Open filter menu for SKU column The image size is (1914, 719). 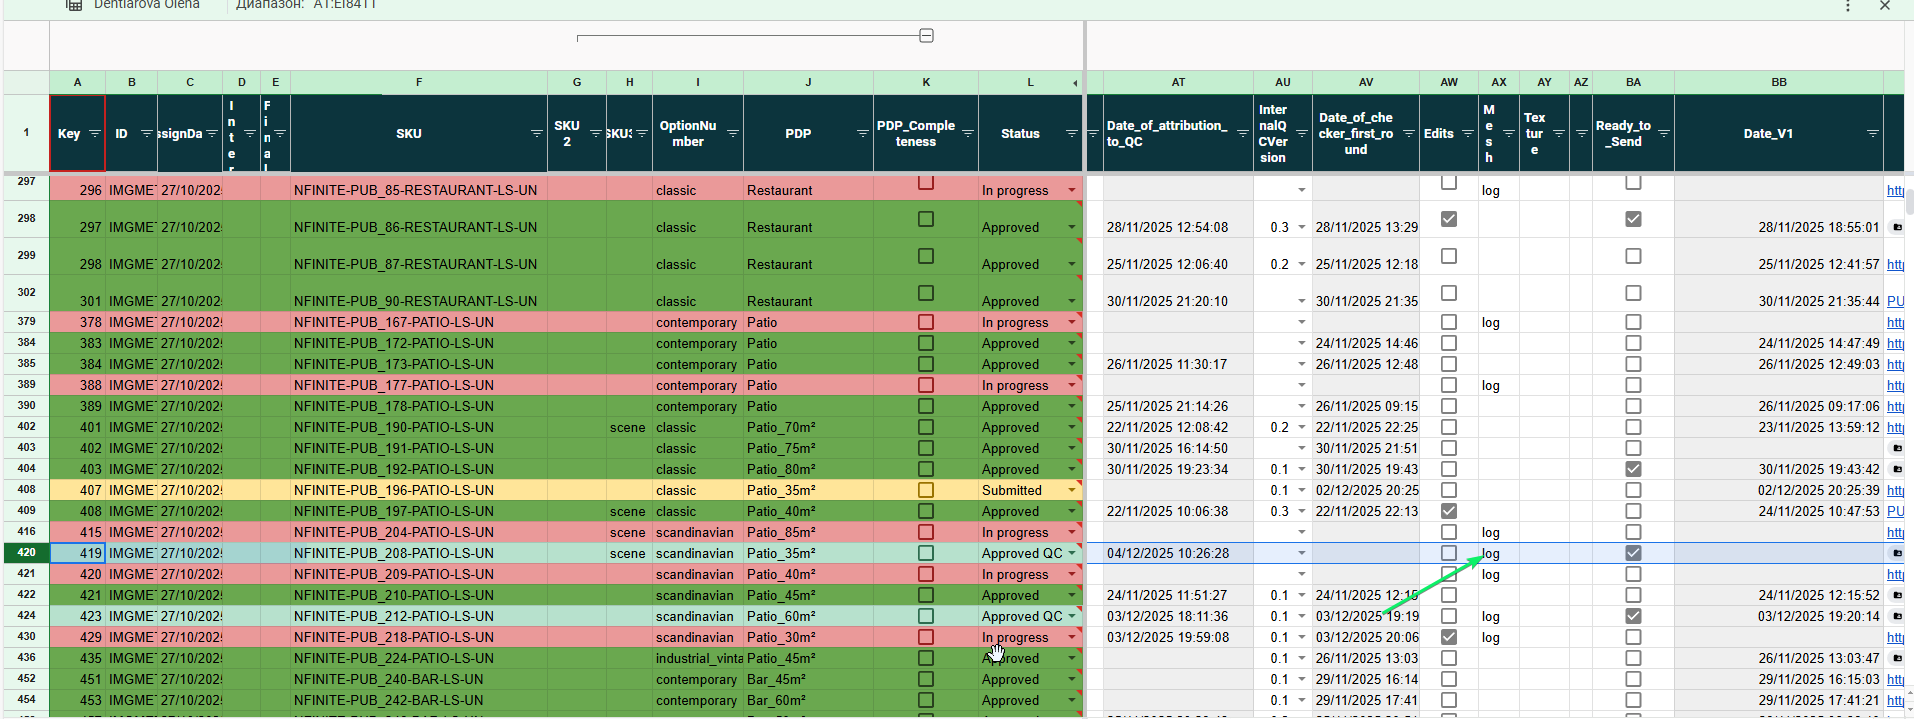click(x=536, y=134)
